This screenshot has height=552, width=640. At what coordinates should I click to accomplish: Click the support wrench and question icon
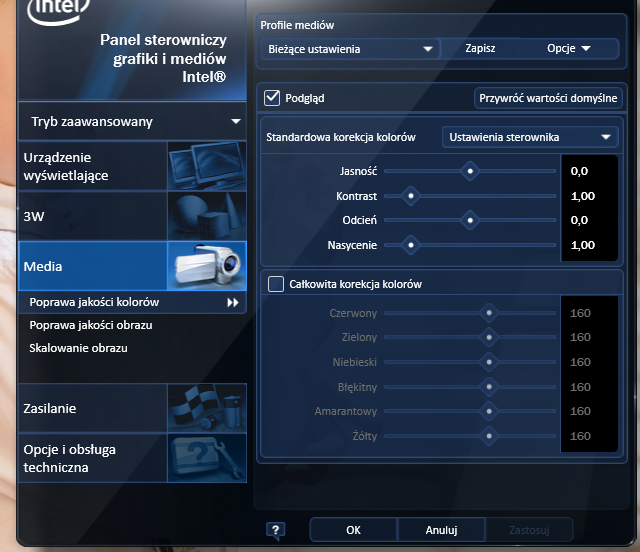tap(207, 458)
